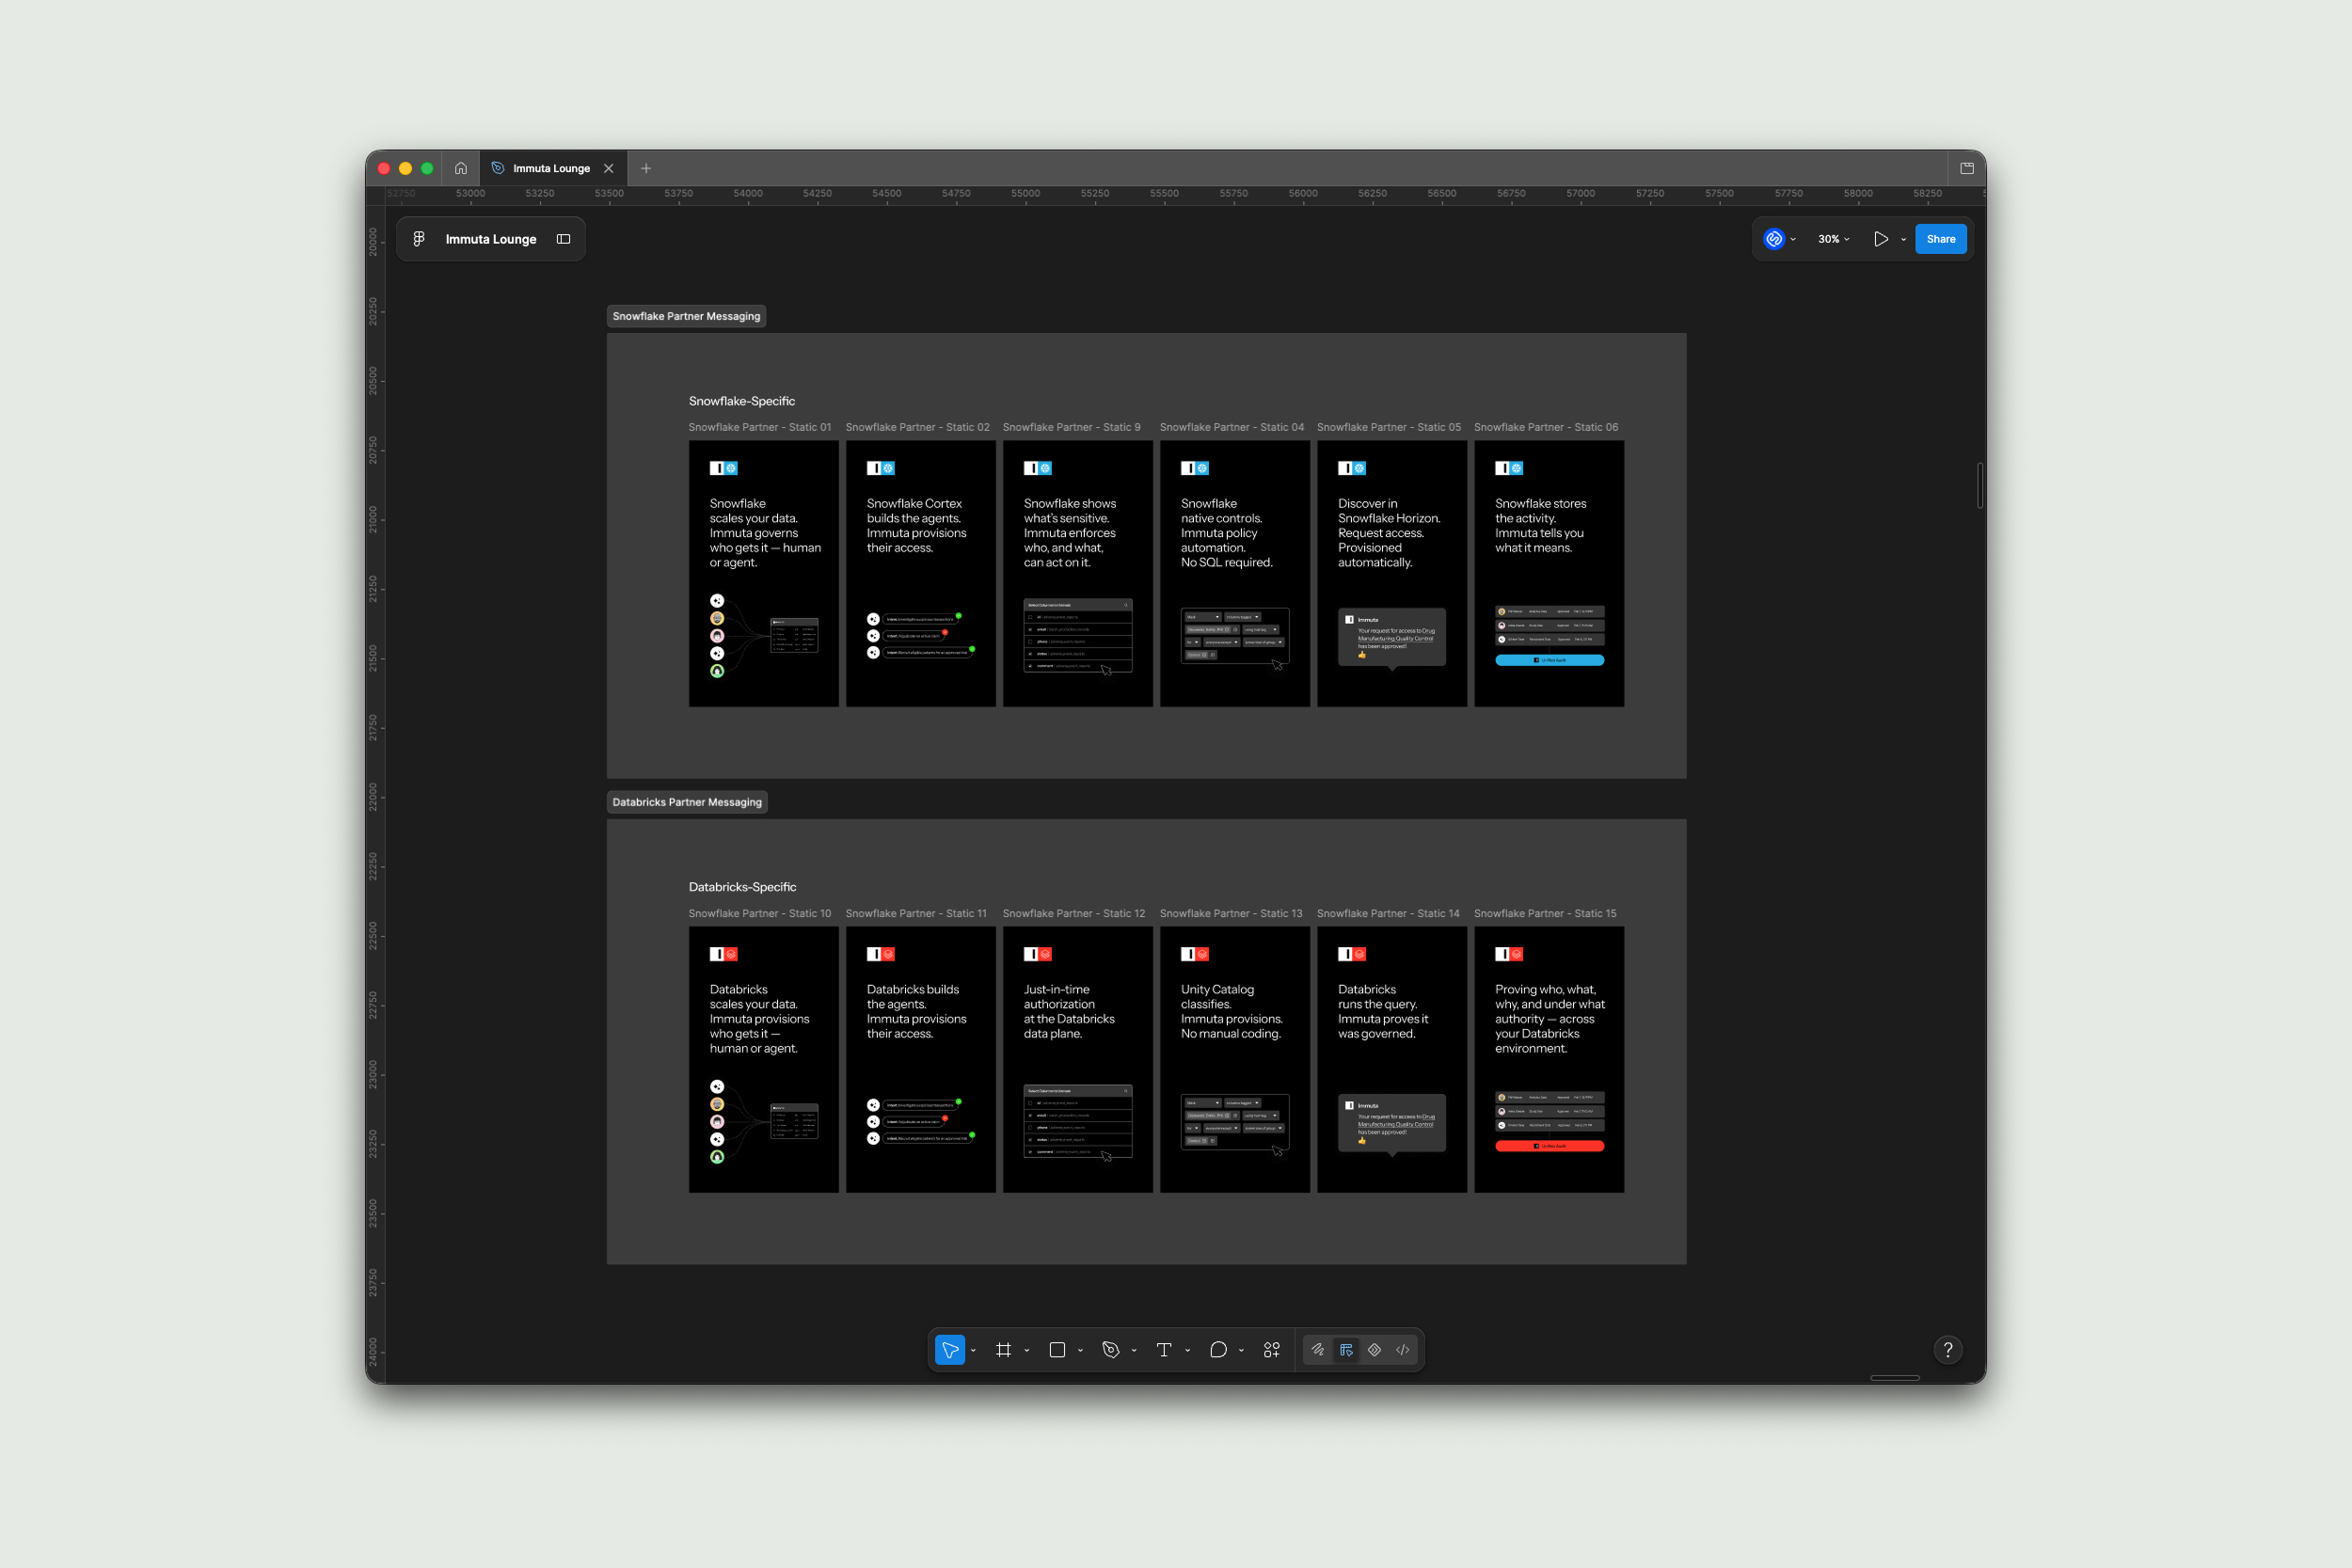Select the Rectangle shape tool
The image size is (2352, 1568).
pyautogui.click(x=1057, y=1350)
